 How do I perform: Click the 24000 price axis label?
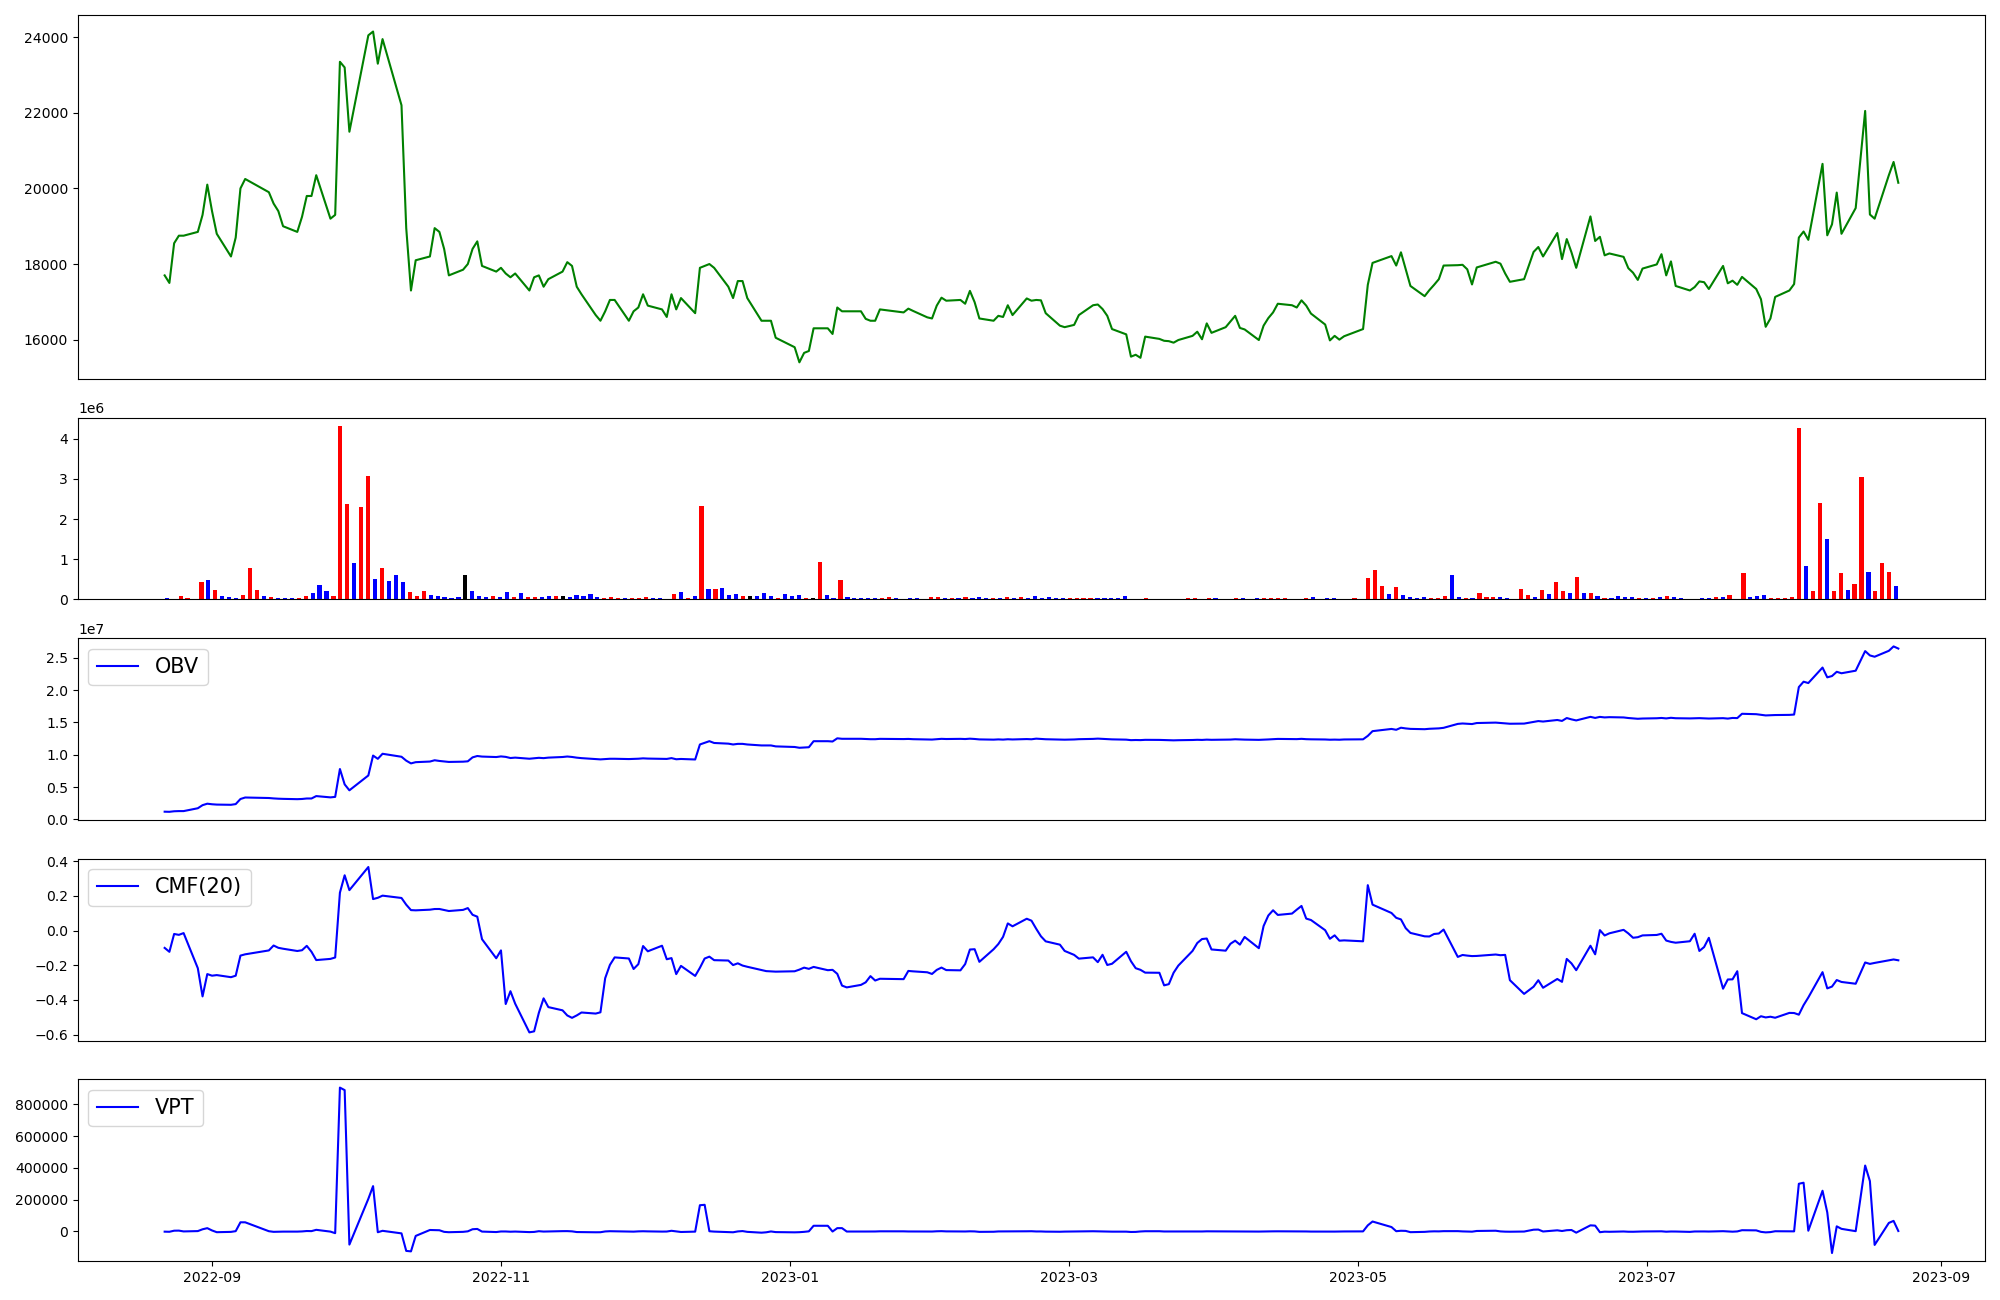click(47, 38)
